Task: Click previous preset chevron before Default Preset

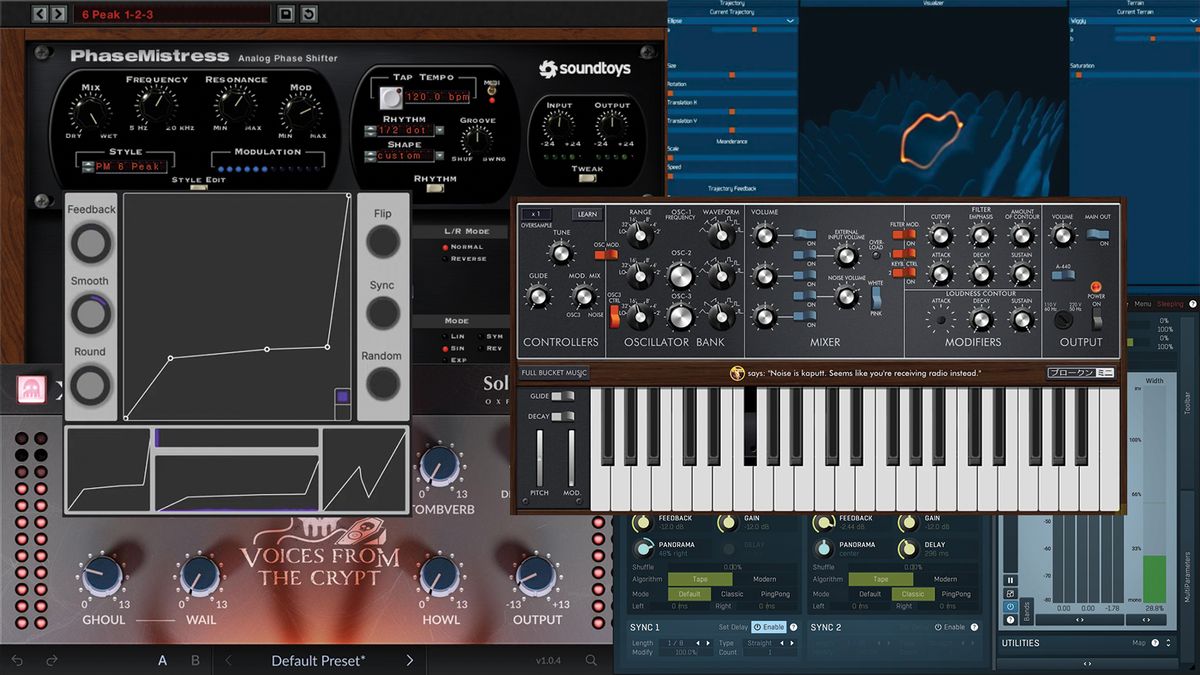Action: click(228, 660)
